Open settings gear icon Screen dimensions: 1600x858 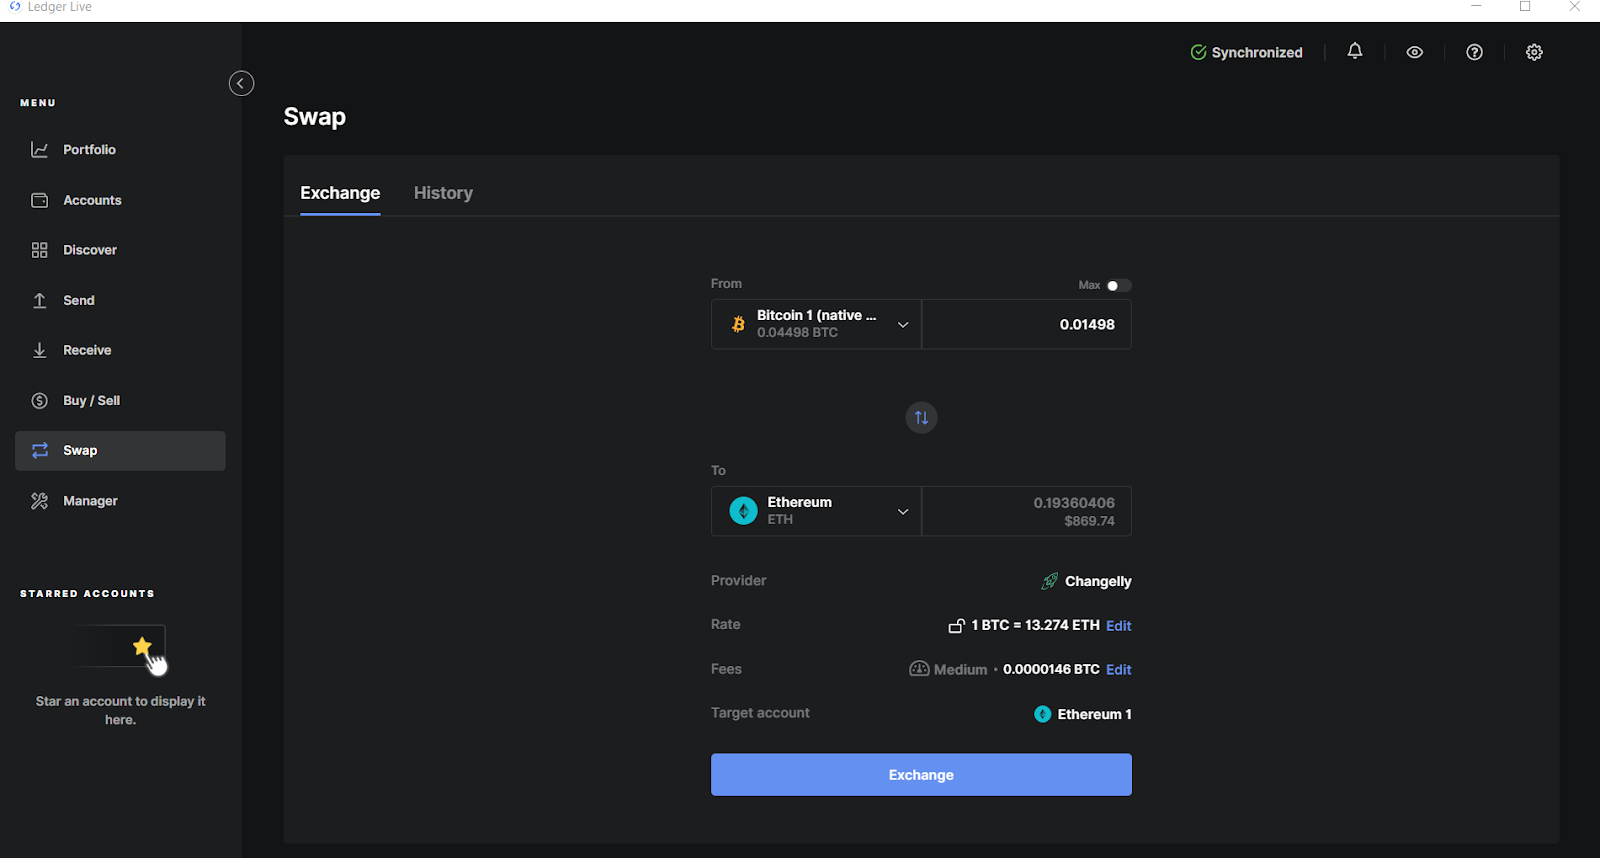(1534, 52)
